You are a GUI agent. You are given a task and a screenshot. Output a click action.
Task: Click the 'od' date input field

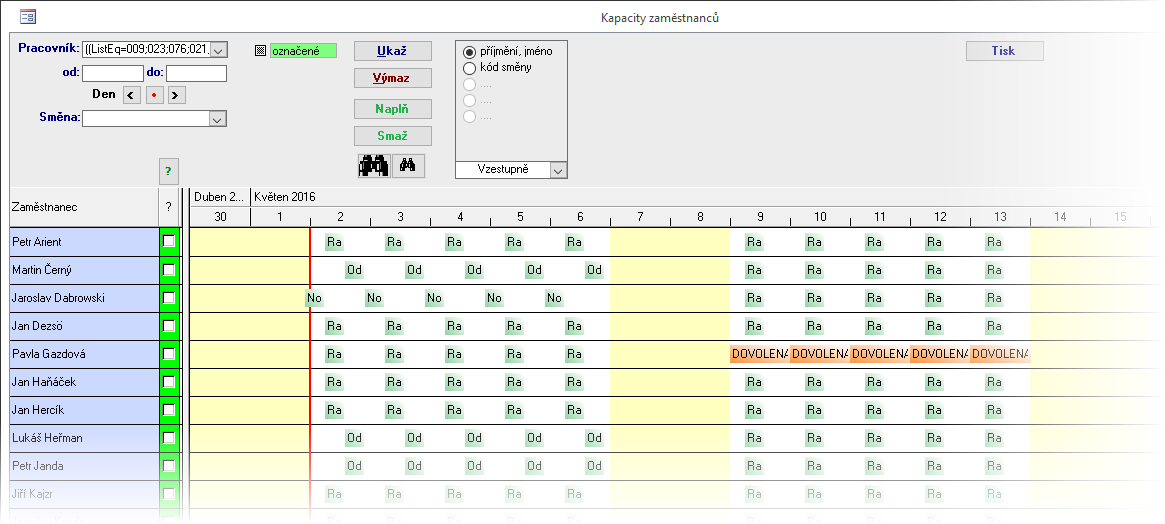coord(112,73)
